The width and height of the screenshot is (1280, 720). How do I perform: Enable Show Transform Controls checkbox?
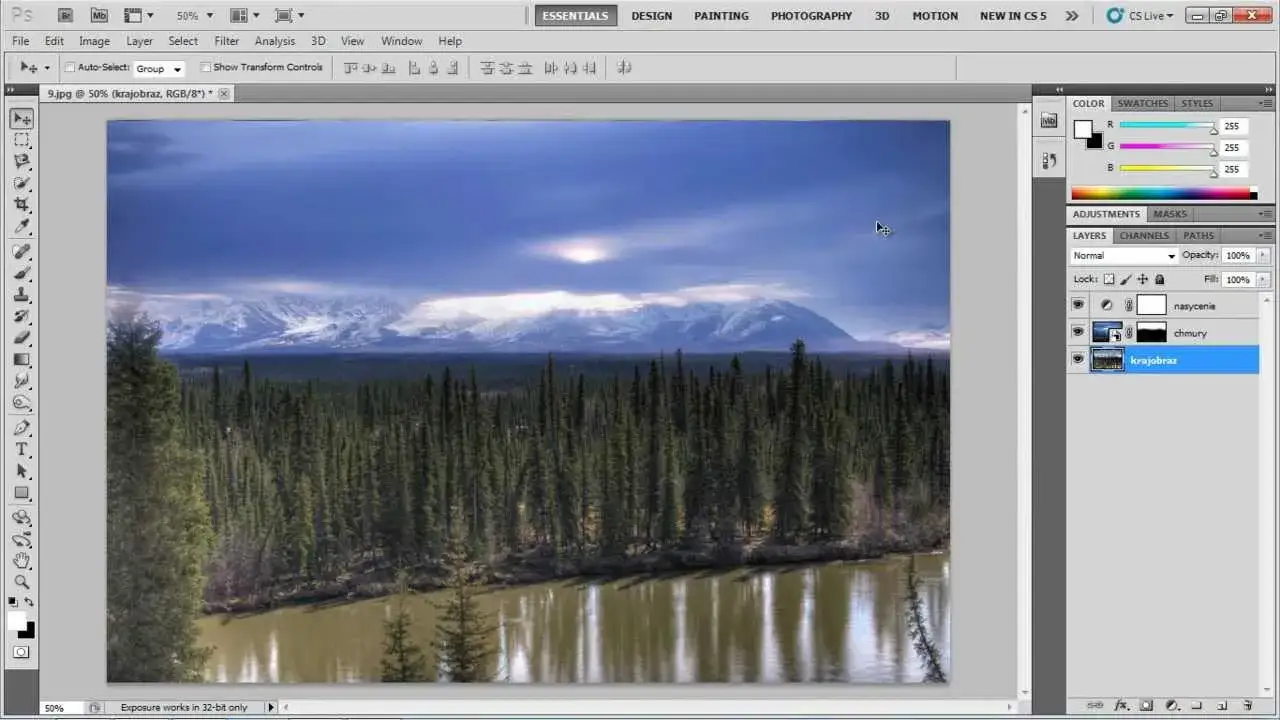(x=206, y=68)
